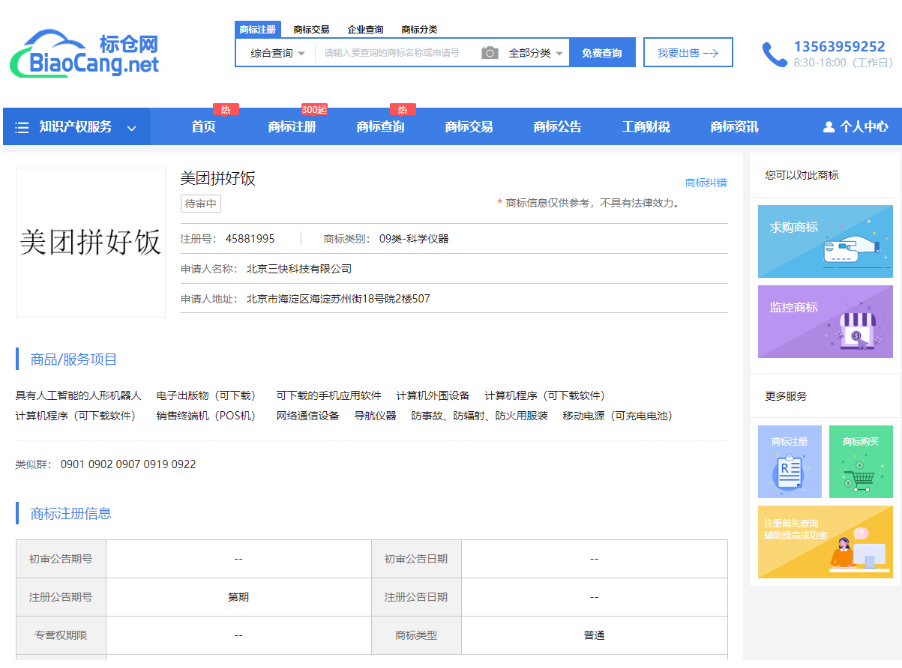Click the user icon beside 个人中心
This screenshot has width=902, height=668.
(x=828, y=127)
